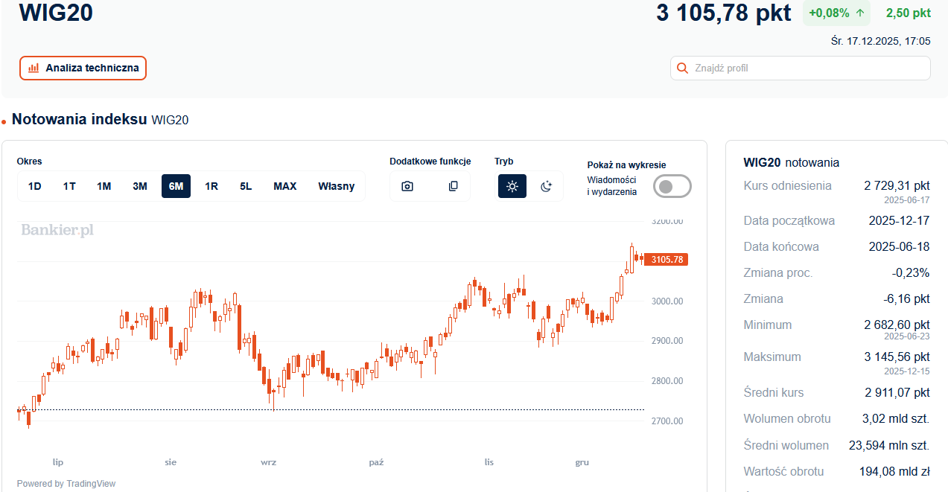The width and height of the screenshot is (948, 492).
Task: Toggle Wiadomości i wydarzenia on chart
Action: point(672,186)
